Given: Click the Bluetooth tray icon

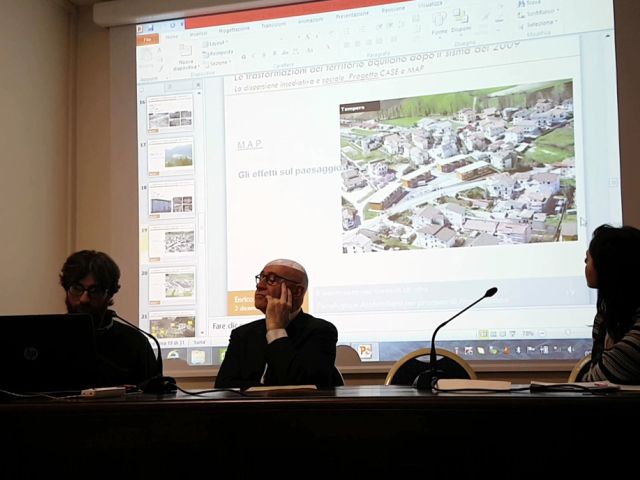Looking at the screenshot, I should [518, 350].
